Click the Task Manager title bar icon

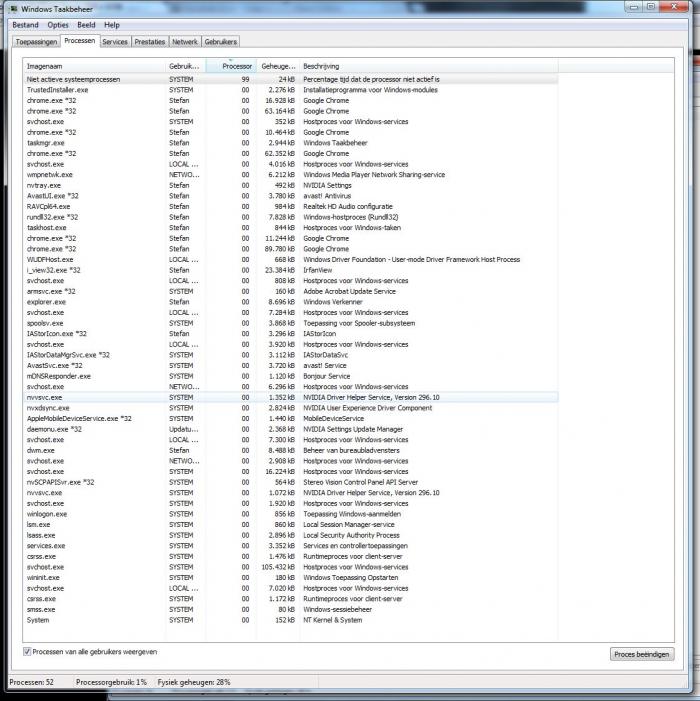click(x=14, y=9)
